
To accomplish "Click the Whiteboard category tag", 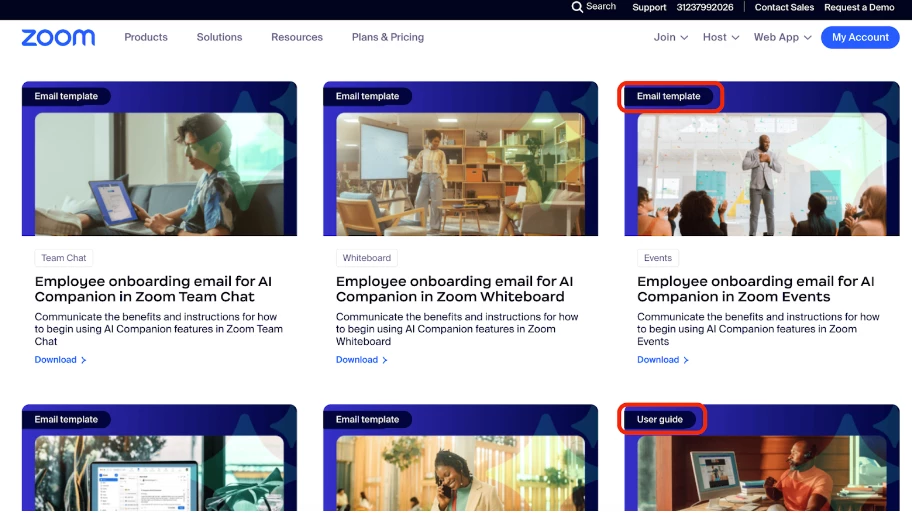I will point(366,258).
